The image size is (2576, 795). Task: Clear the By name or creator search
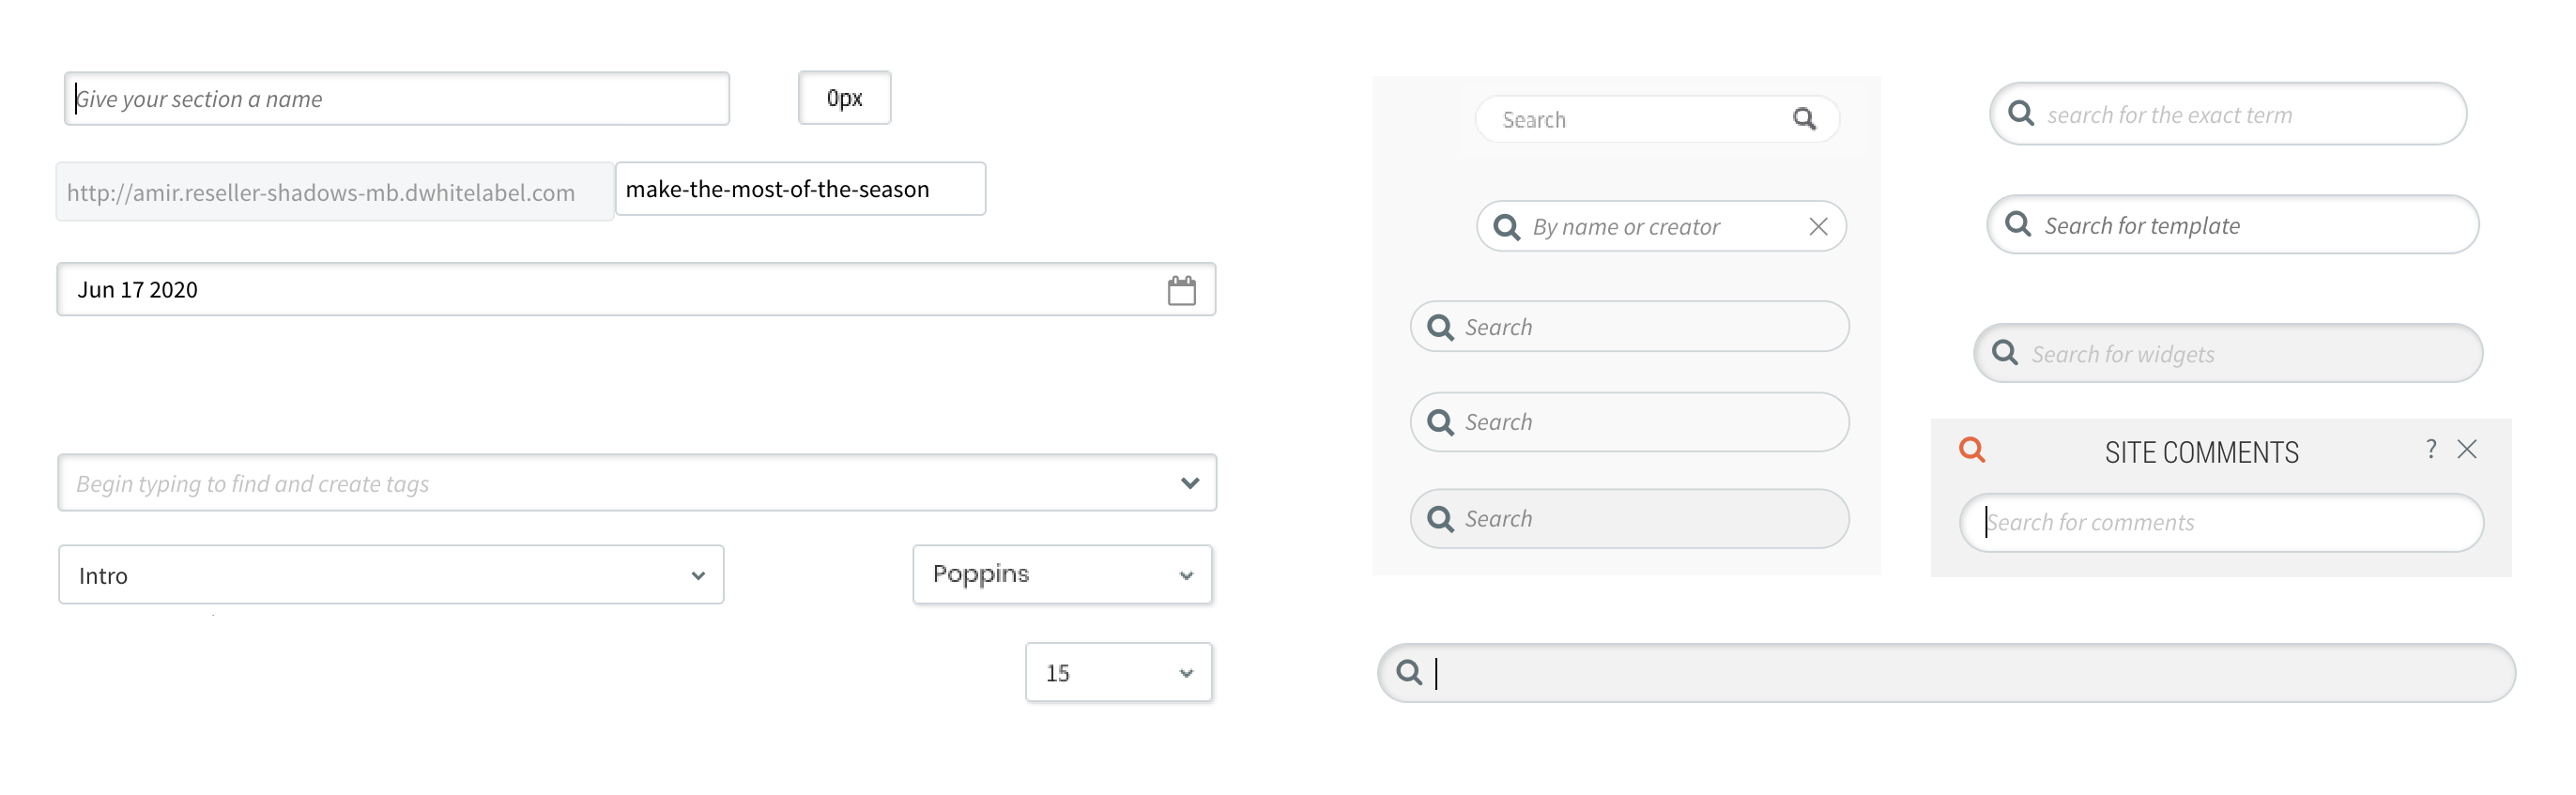click(1817, 227)
